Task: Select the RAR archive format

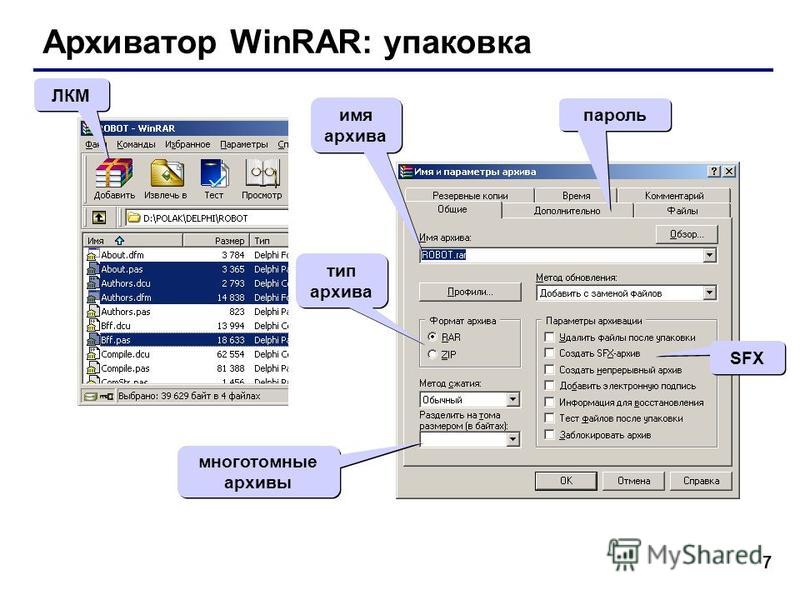Action: click(433, 337)
